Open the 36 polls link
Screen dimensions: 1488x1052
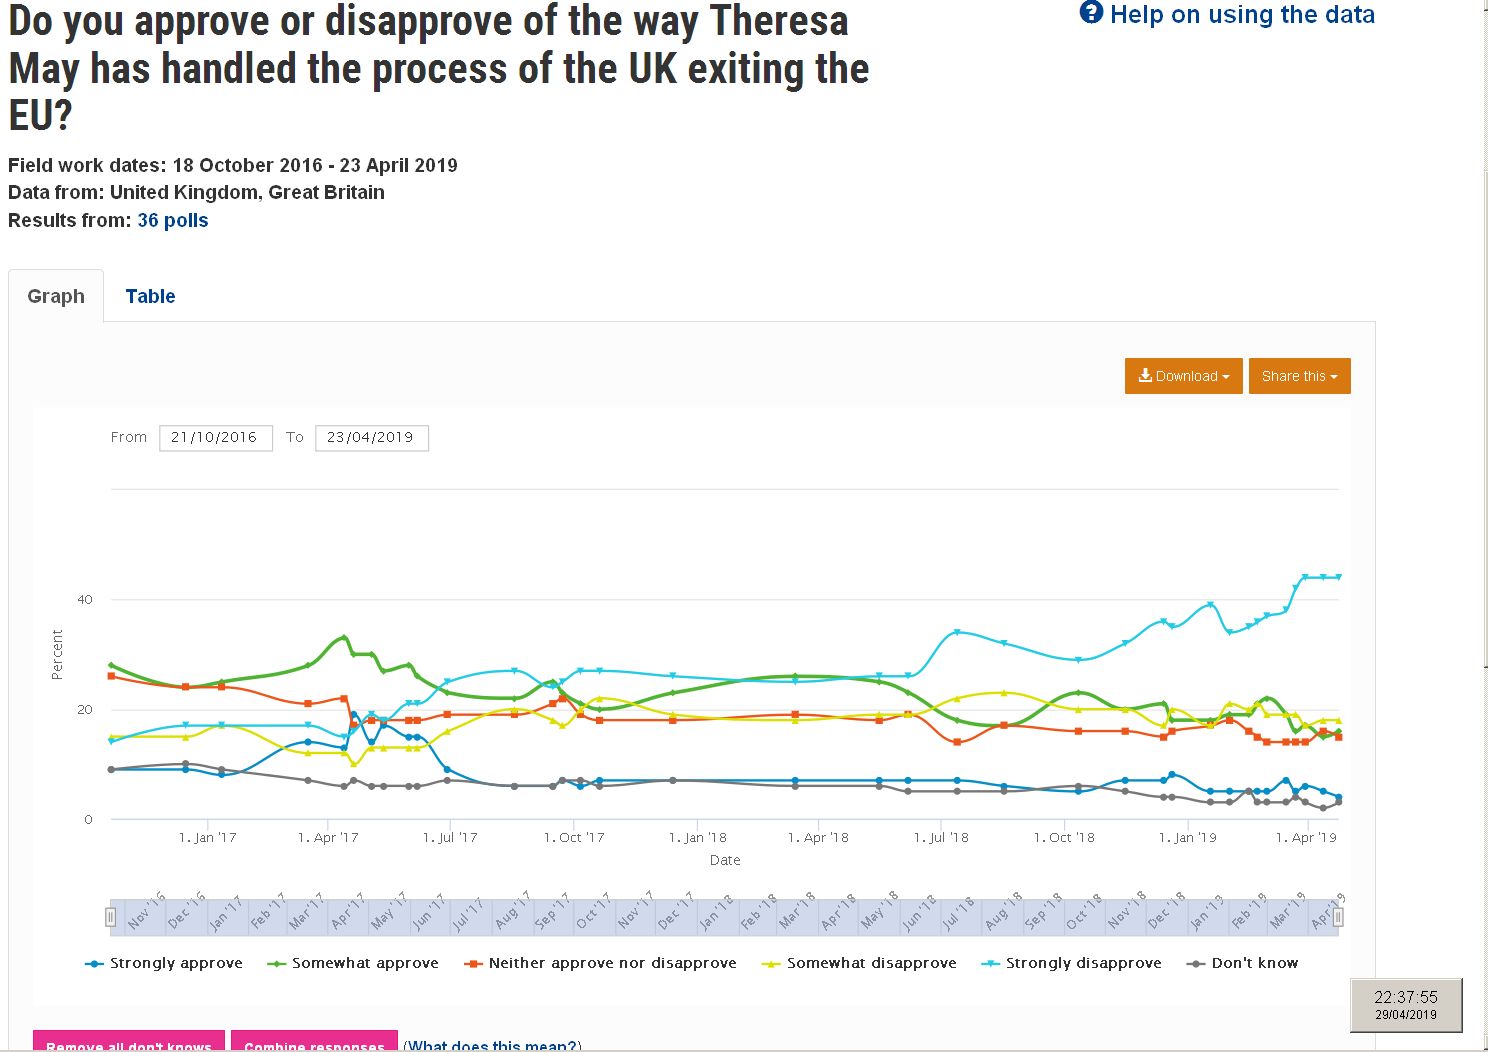(x=173, y=220)
